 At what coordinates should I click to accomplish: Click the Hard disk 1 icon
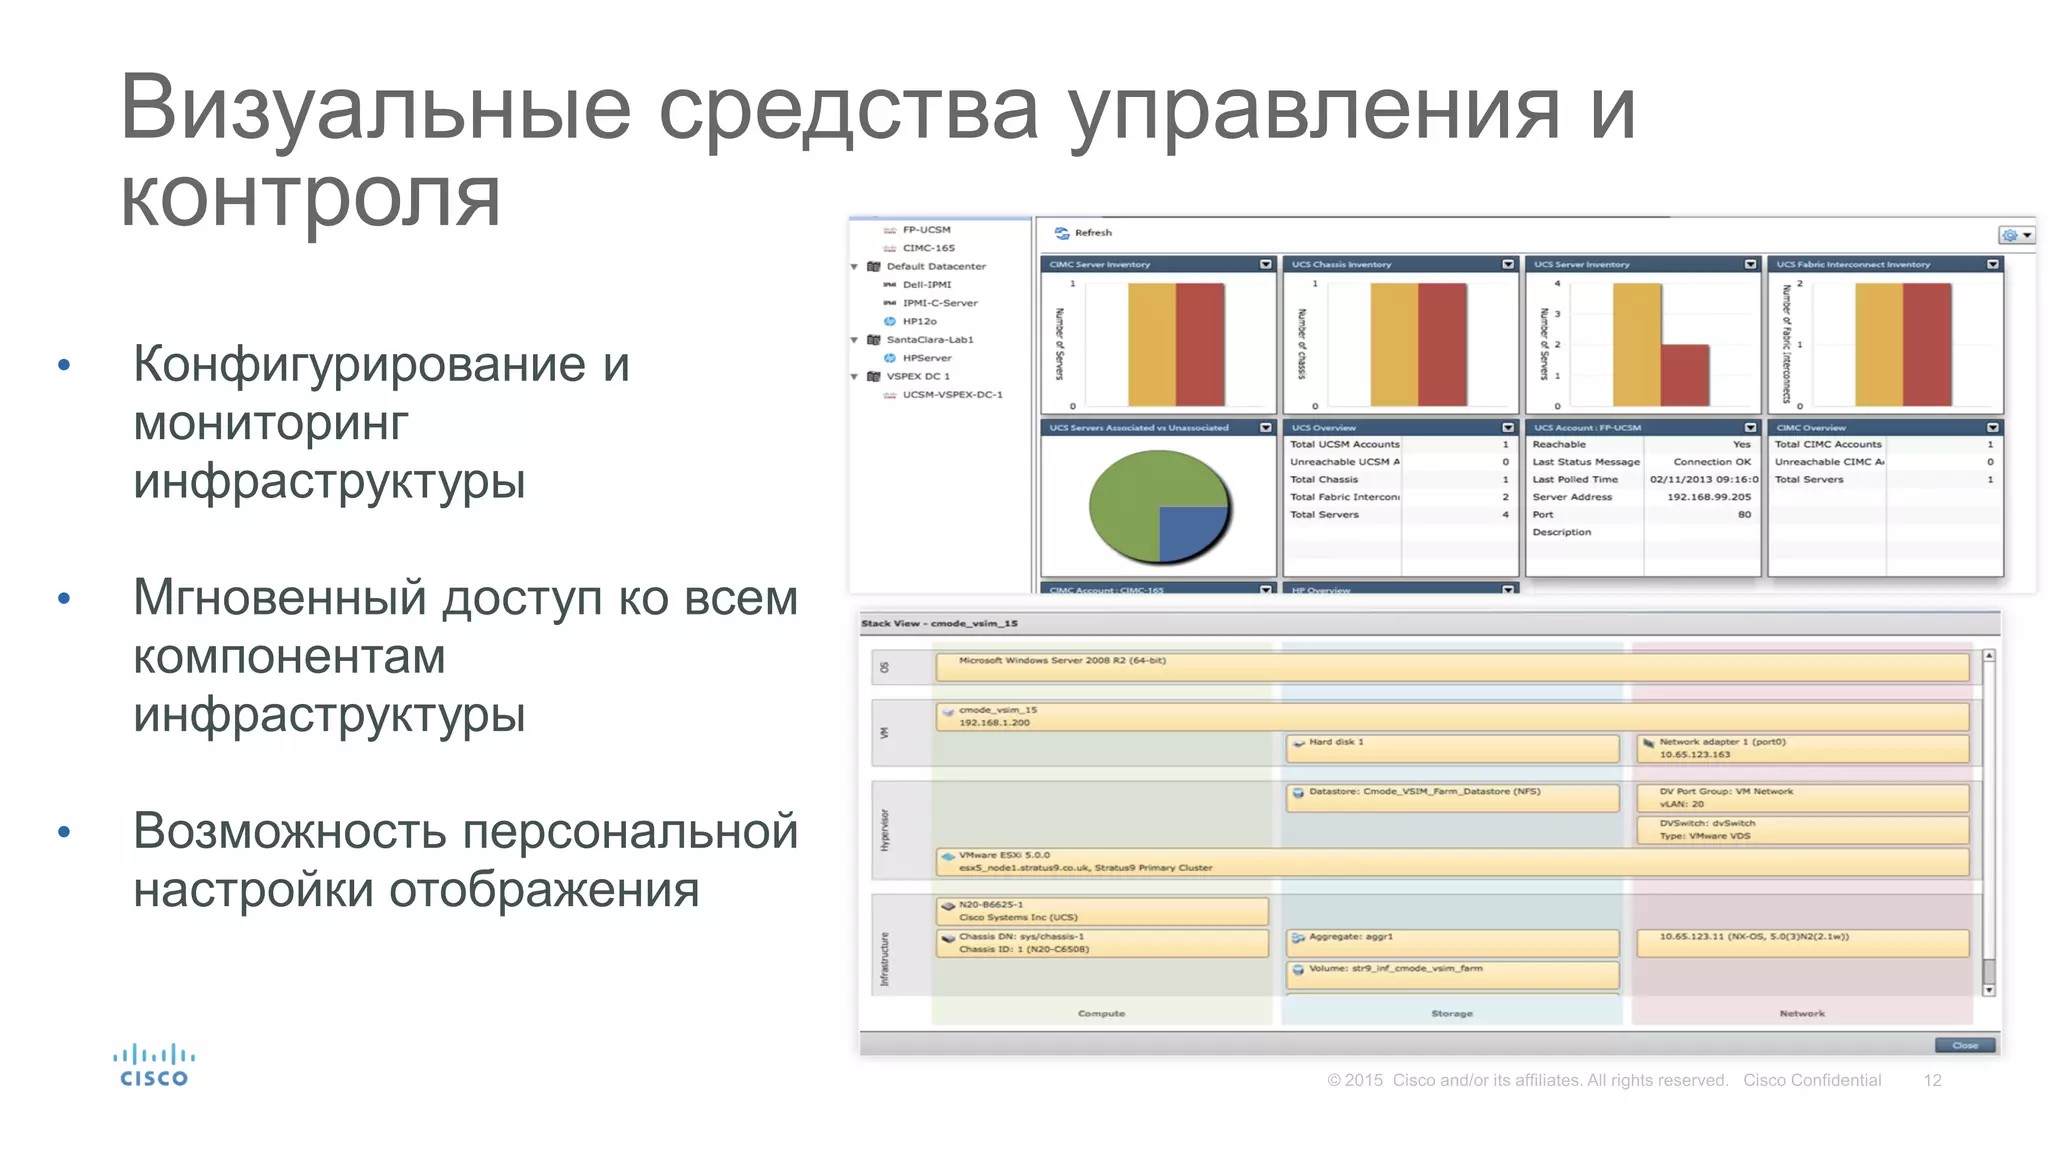pyautogui.click(x=1298, y=743)
